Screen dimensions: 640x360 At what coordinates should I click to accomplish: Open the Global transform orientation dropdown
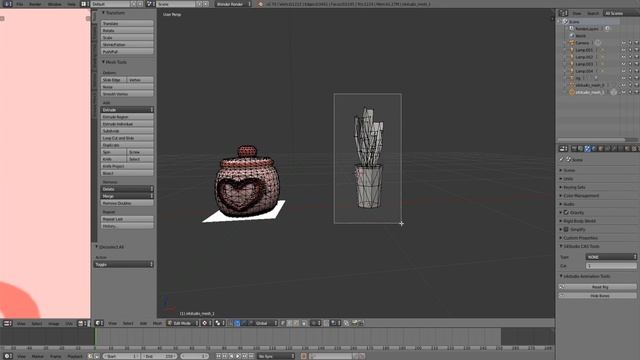267,323
